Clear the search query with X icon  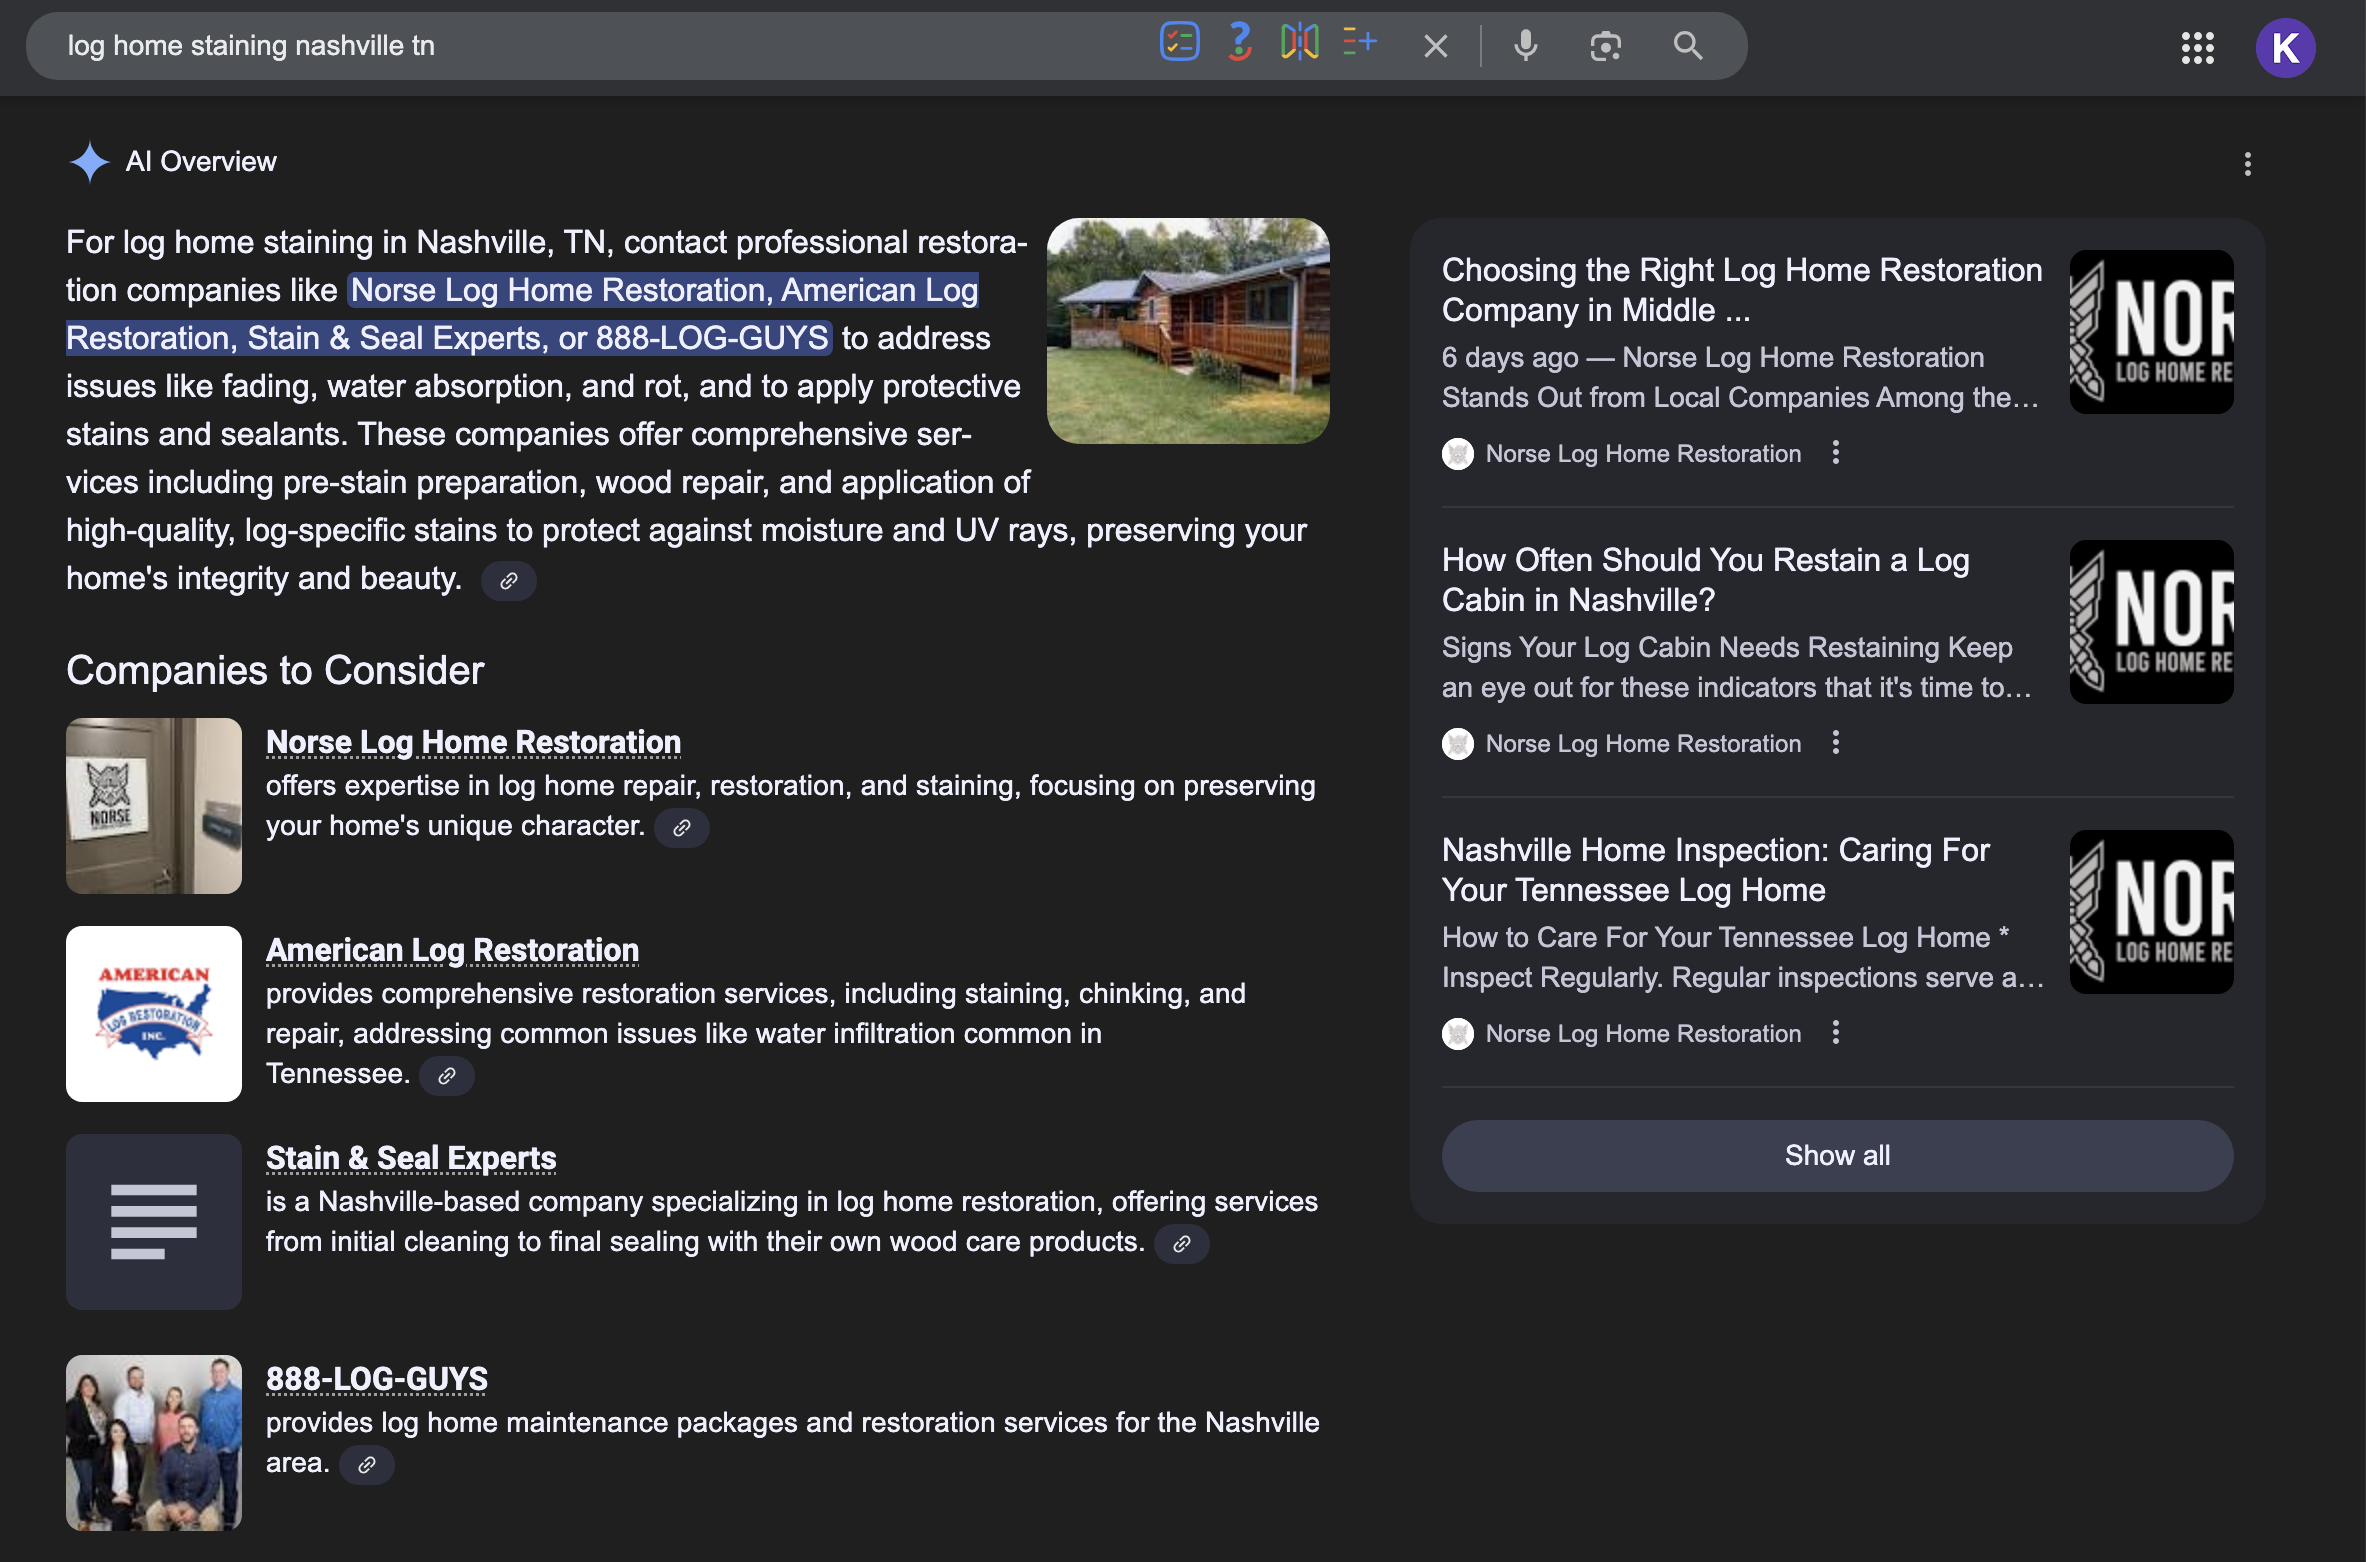[x=1436, y=46]
